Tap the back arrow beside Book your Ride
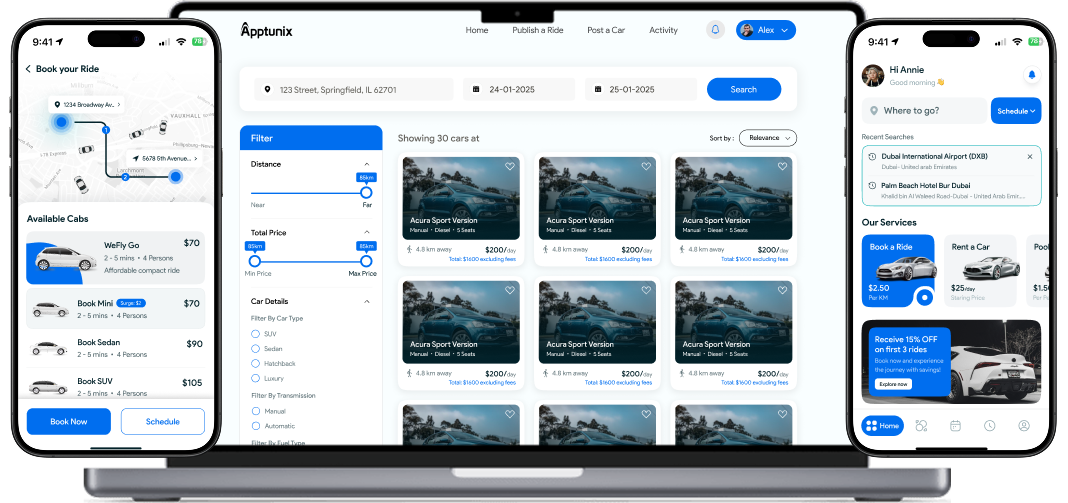The image size is (1068, 503). [28, 69]
